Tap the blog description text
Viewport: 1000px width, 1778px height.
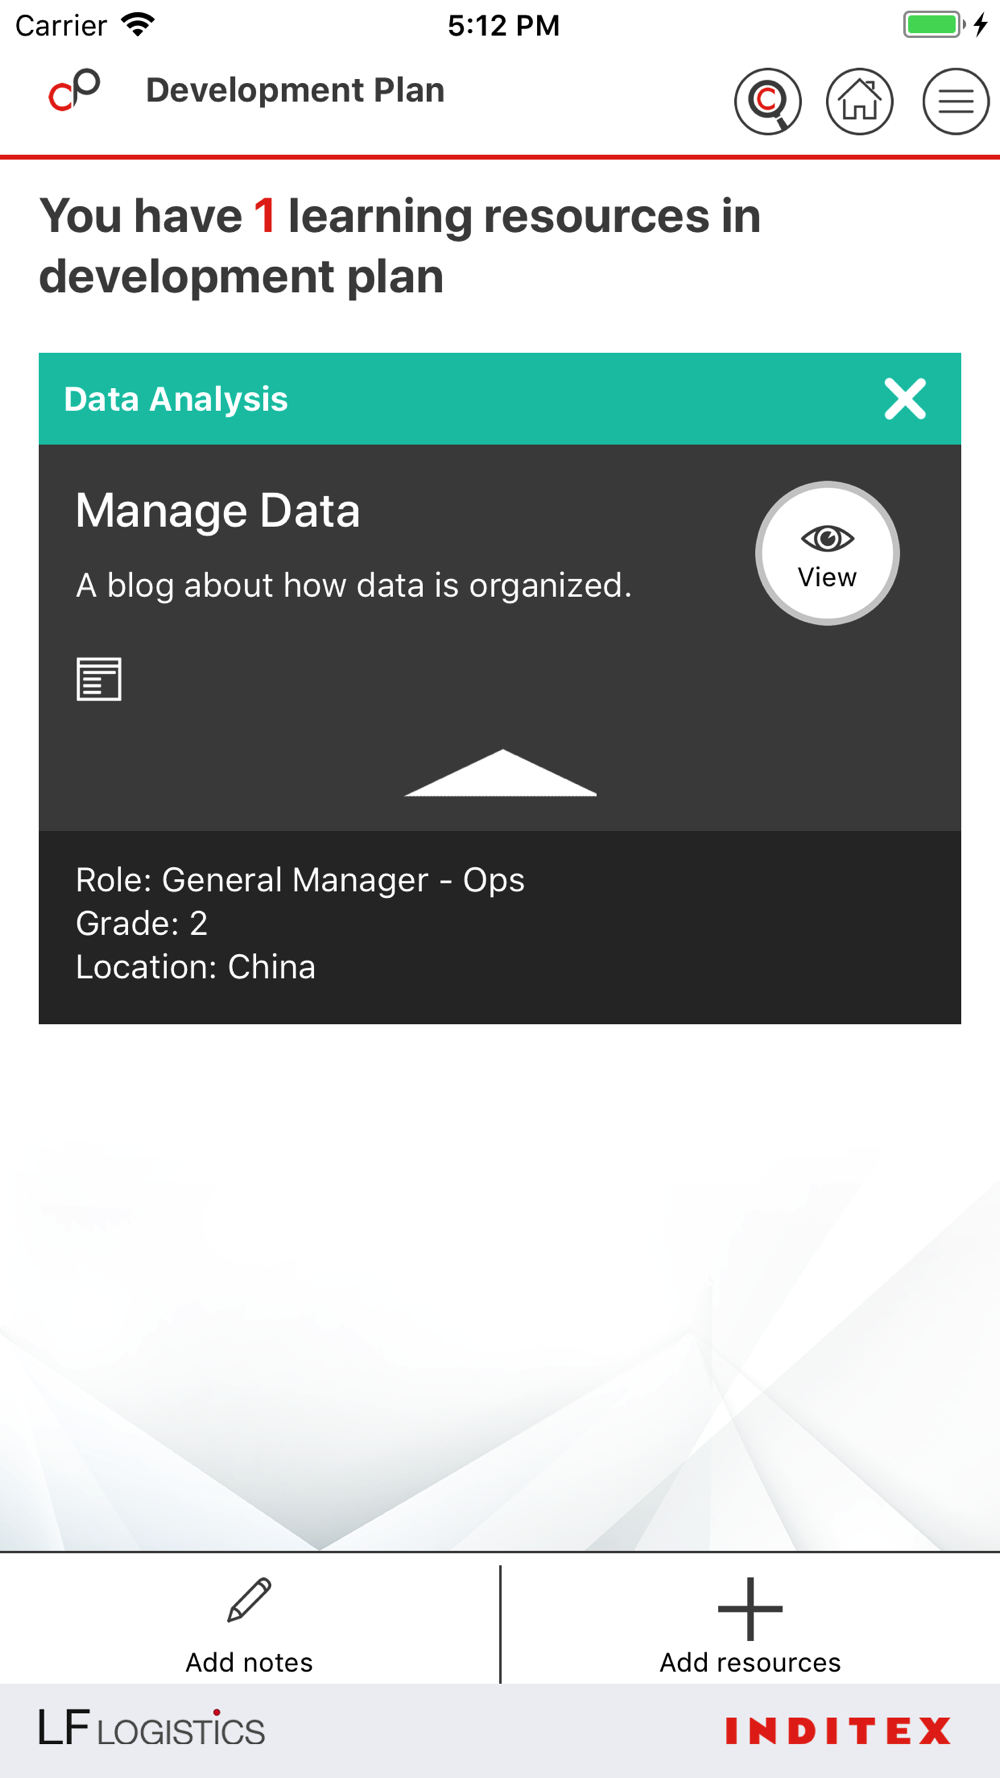tap(354, 585)
